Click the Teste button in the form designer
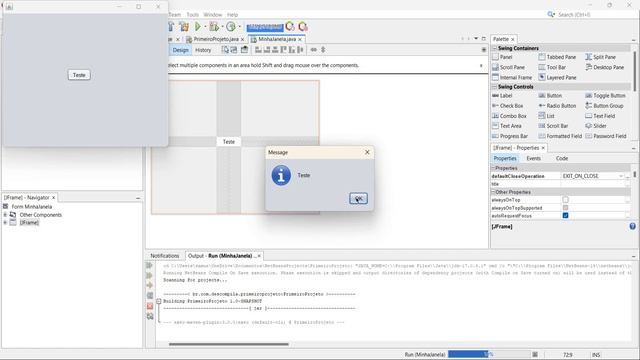The image size is (640, 360). (229, 142)
